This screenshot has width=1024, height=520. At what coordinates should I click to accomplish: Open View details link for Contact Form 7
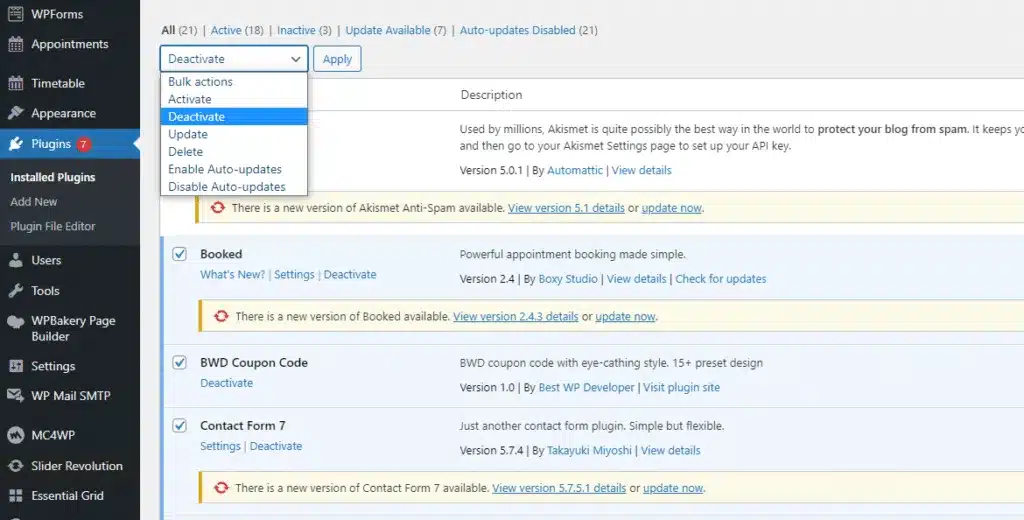670,451
